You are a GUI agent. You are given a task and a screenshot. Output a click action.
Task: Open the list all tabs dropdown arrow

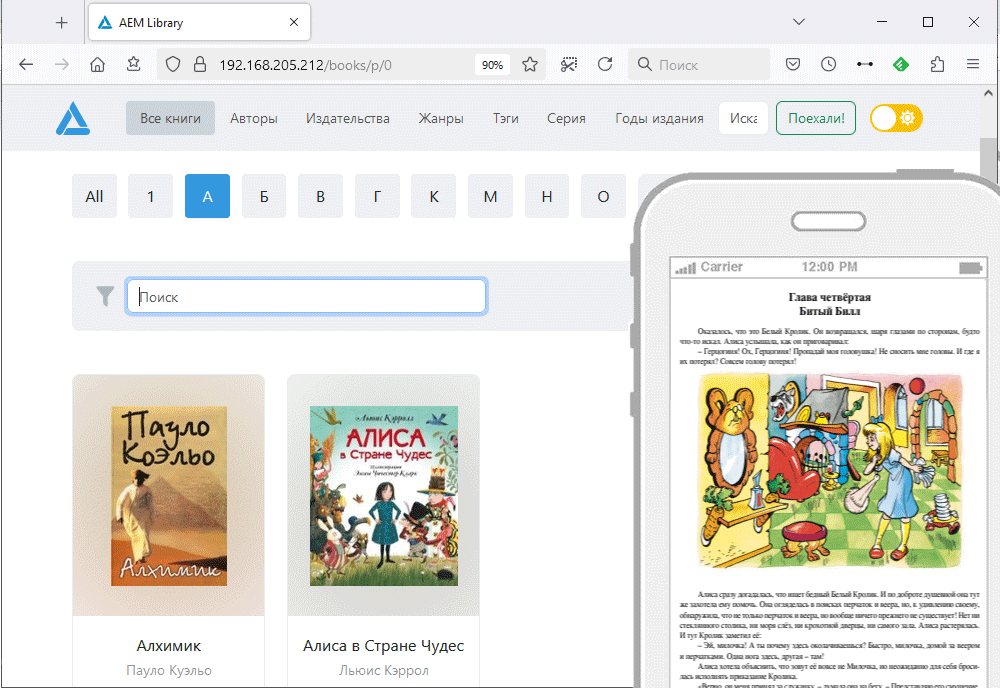798,22
